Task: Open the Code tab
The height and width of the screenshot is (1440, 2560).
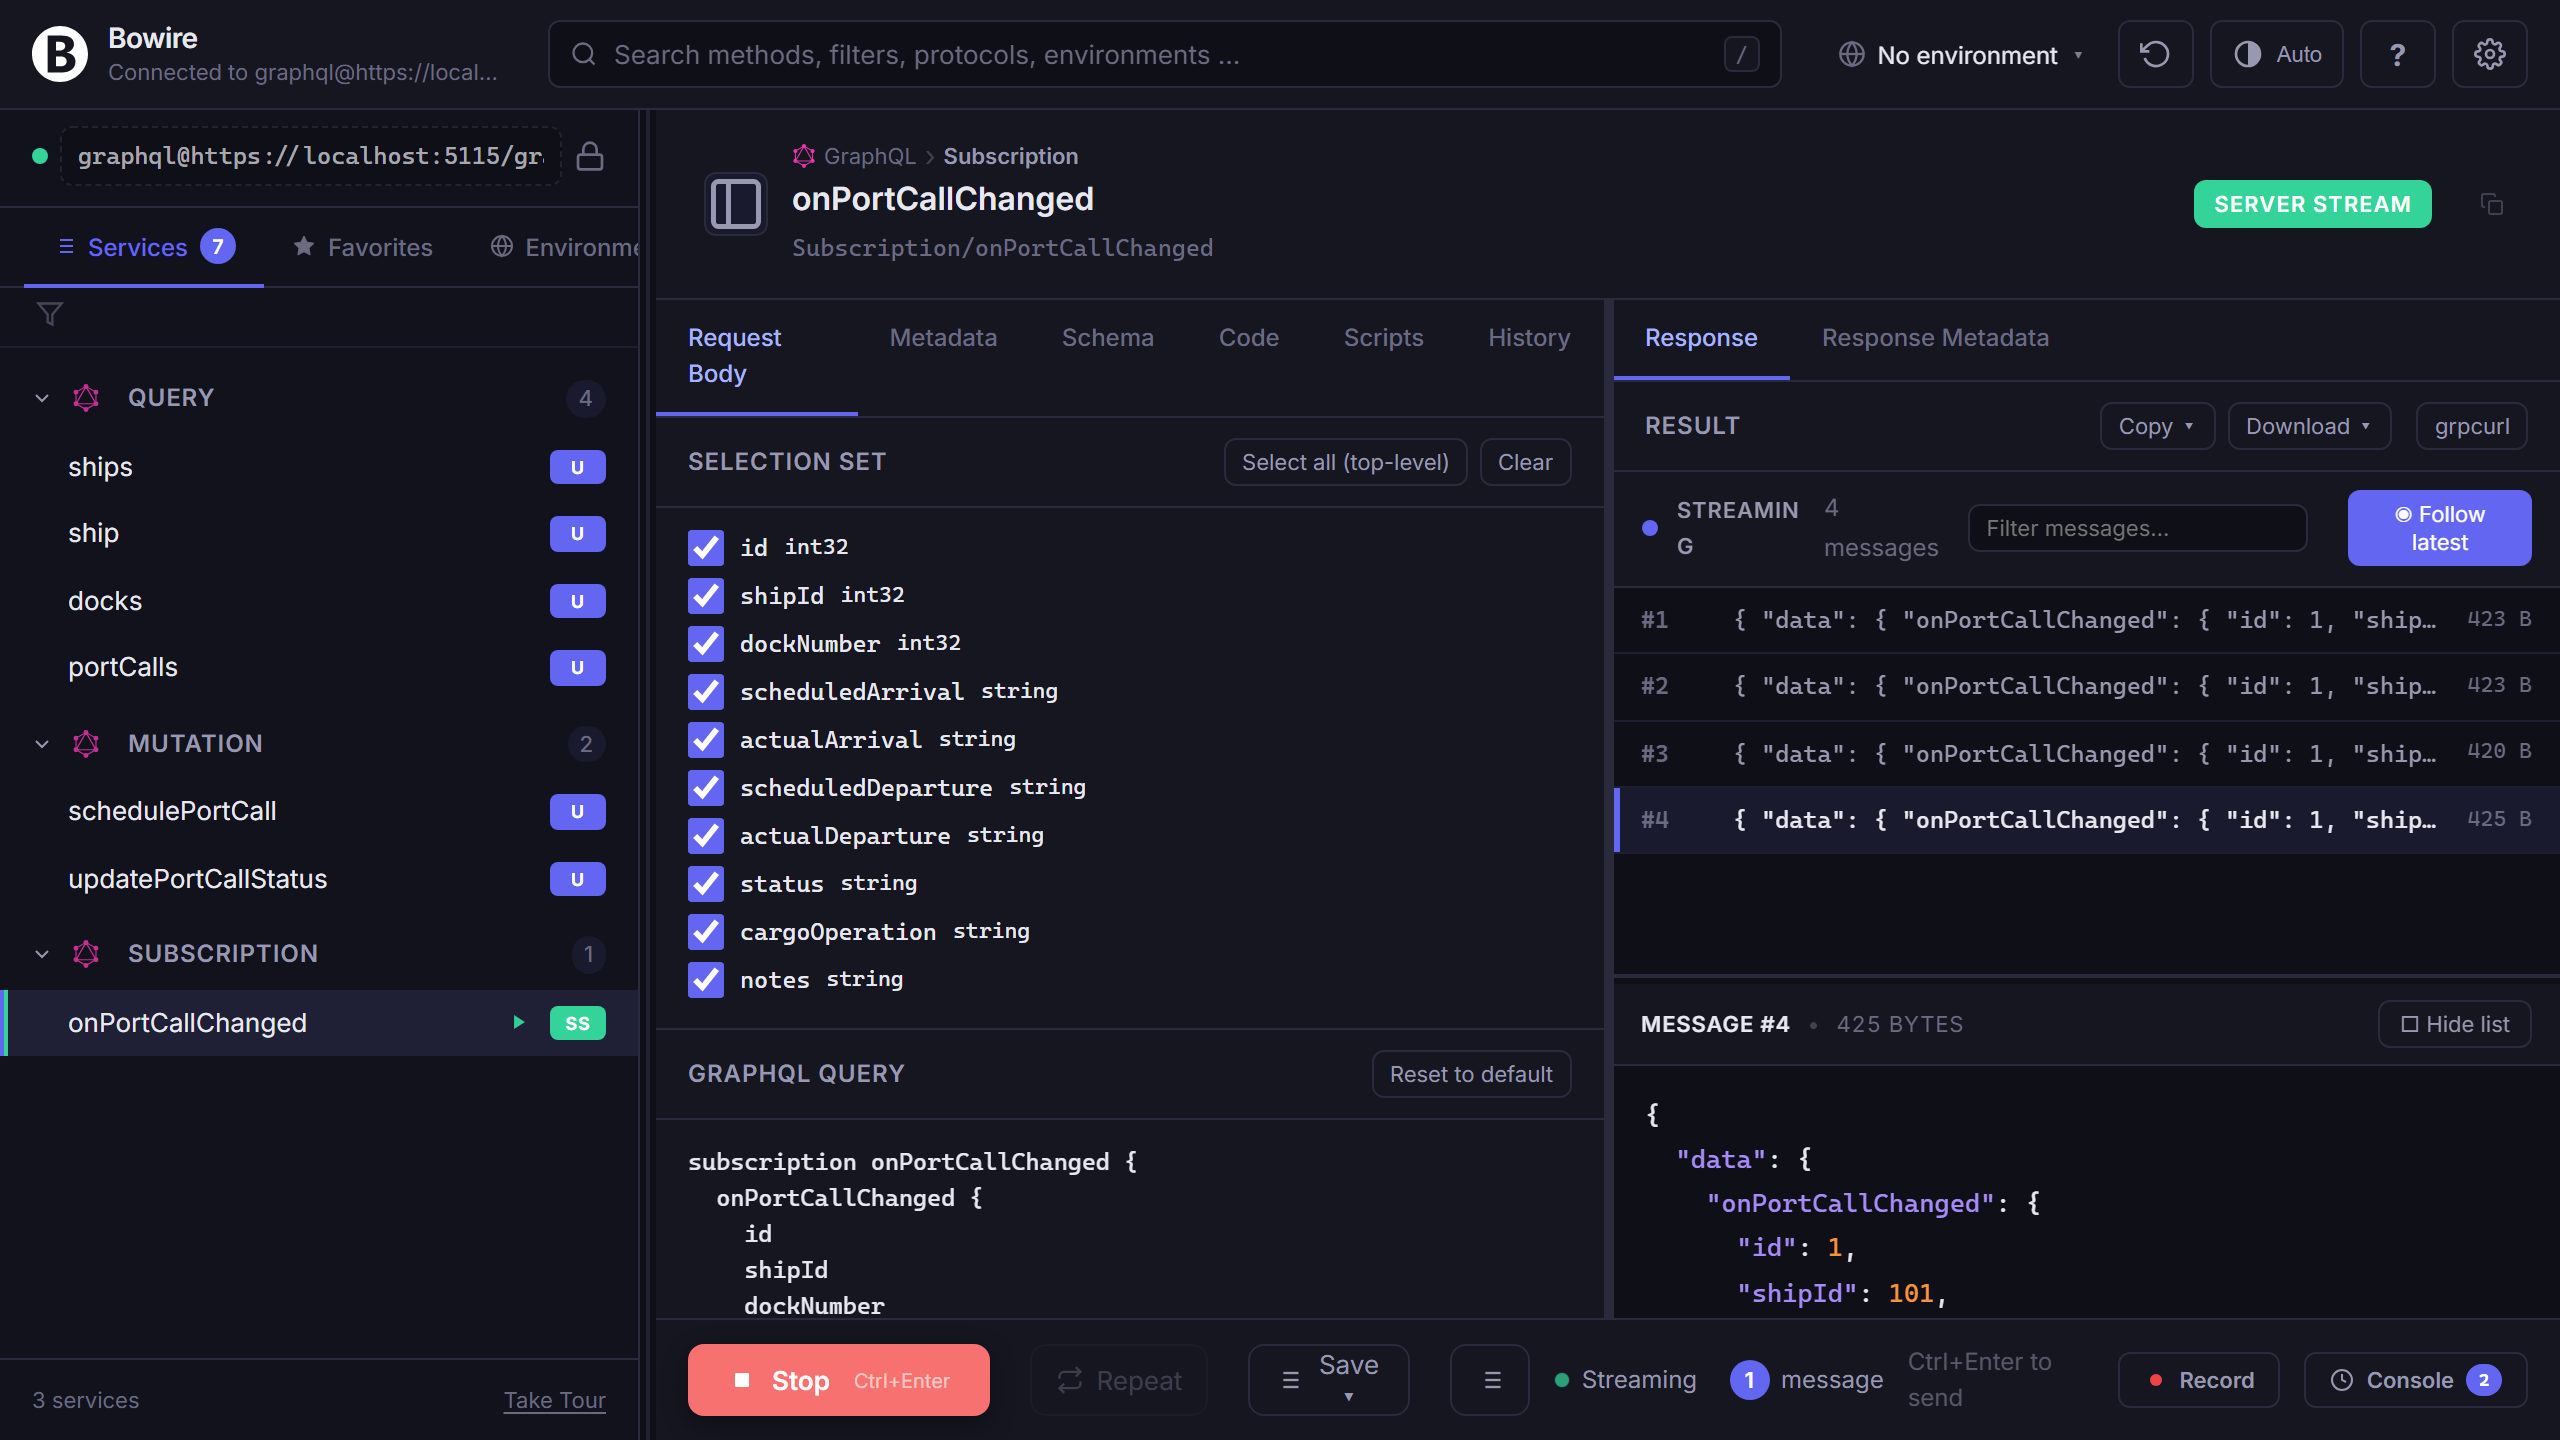Action: click(x=1248, y=338)
